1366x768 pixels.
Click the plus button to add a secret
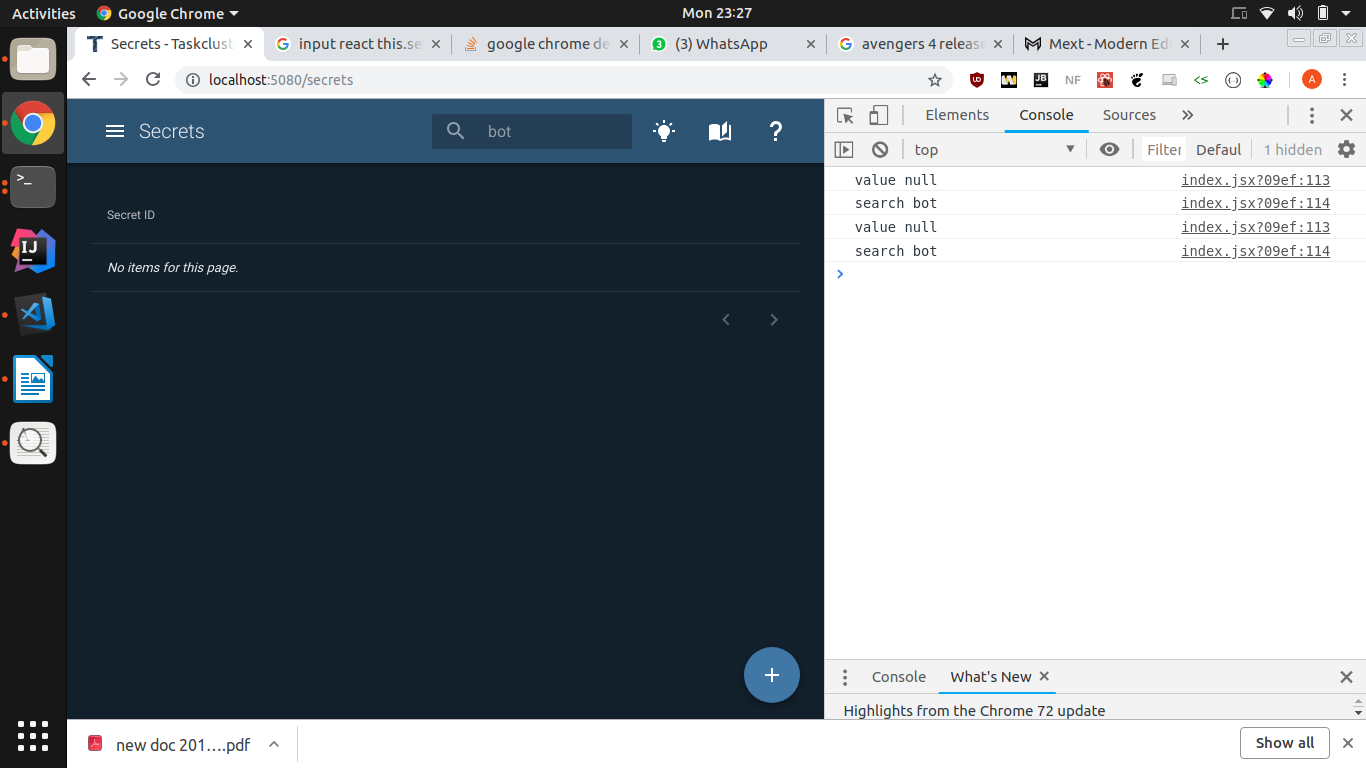click(x=771, y=675)
